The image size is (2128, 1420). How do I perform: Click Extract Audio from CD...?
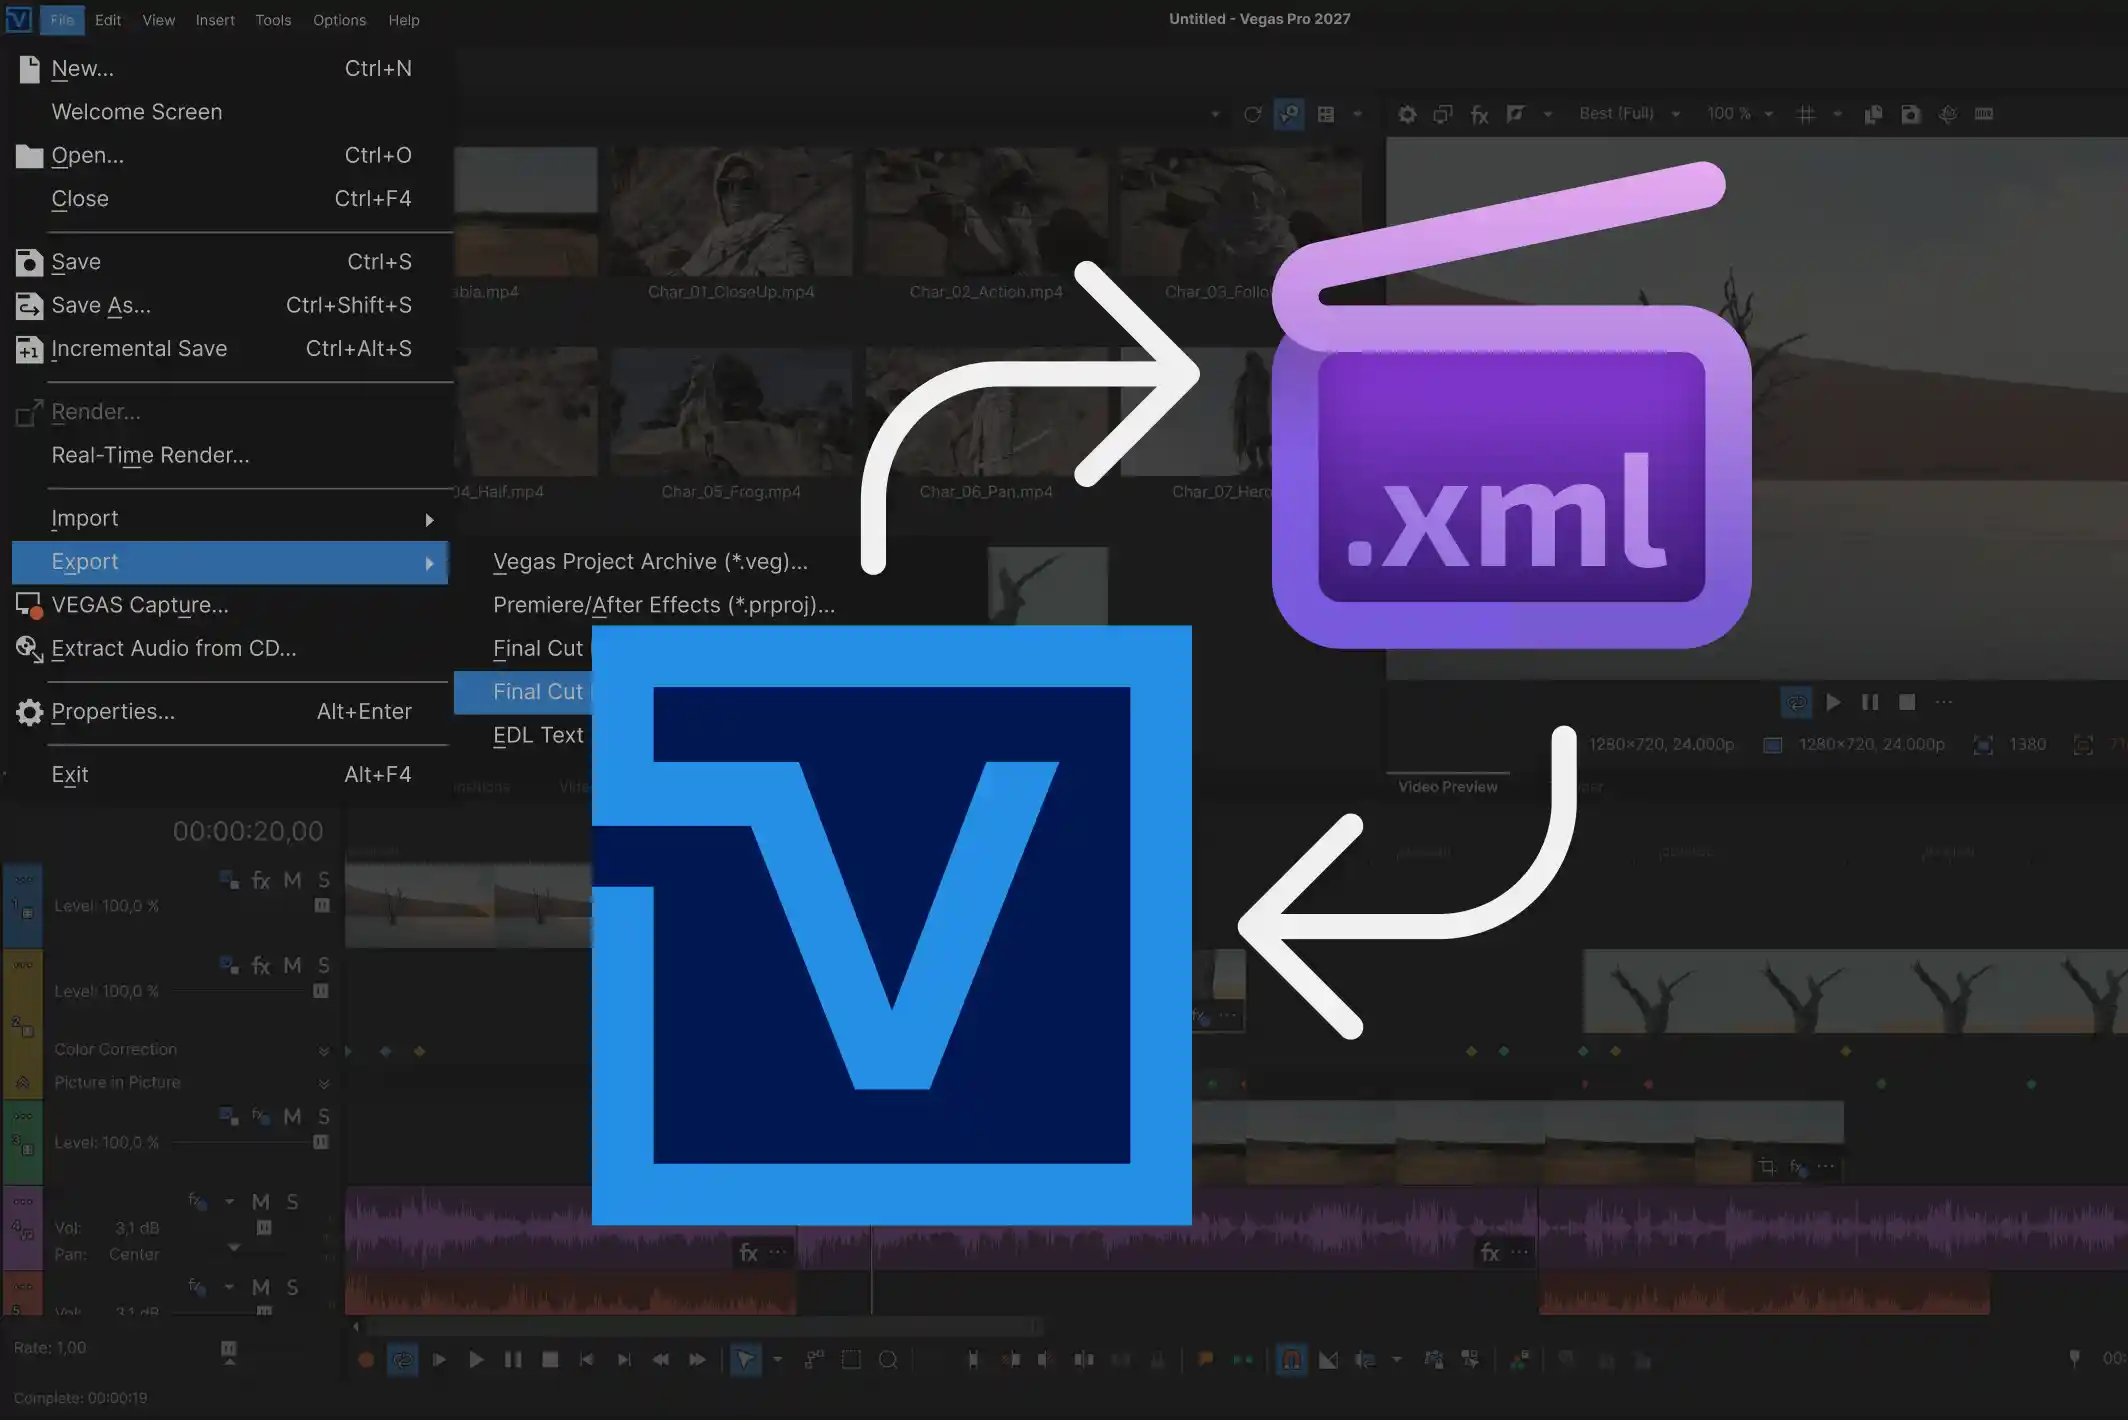coord(230,649)
